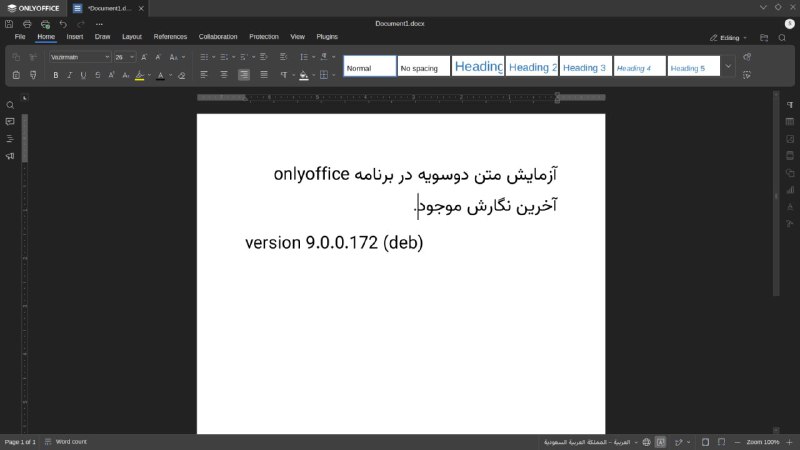
Task: Toggle Italic formatting
Action: click(x=69, y=75)
